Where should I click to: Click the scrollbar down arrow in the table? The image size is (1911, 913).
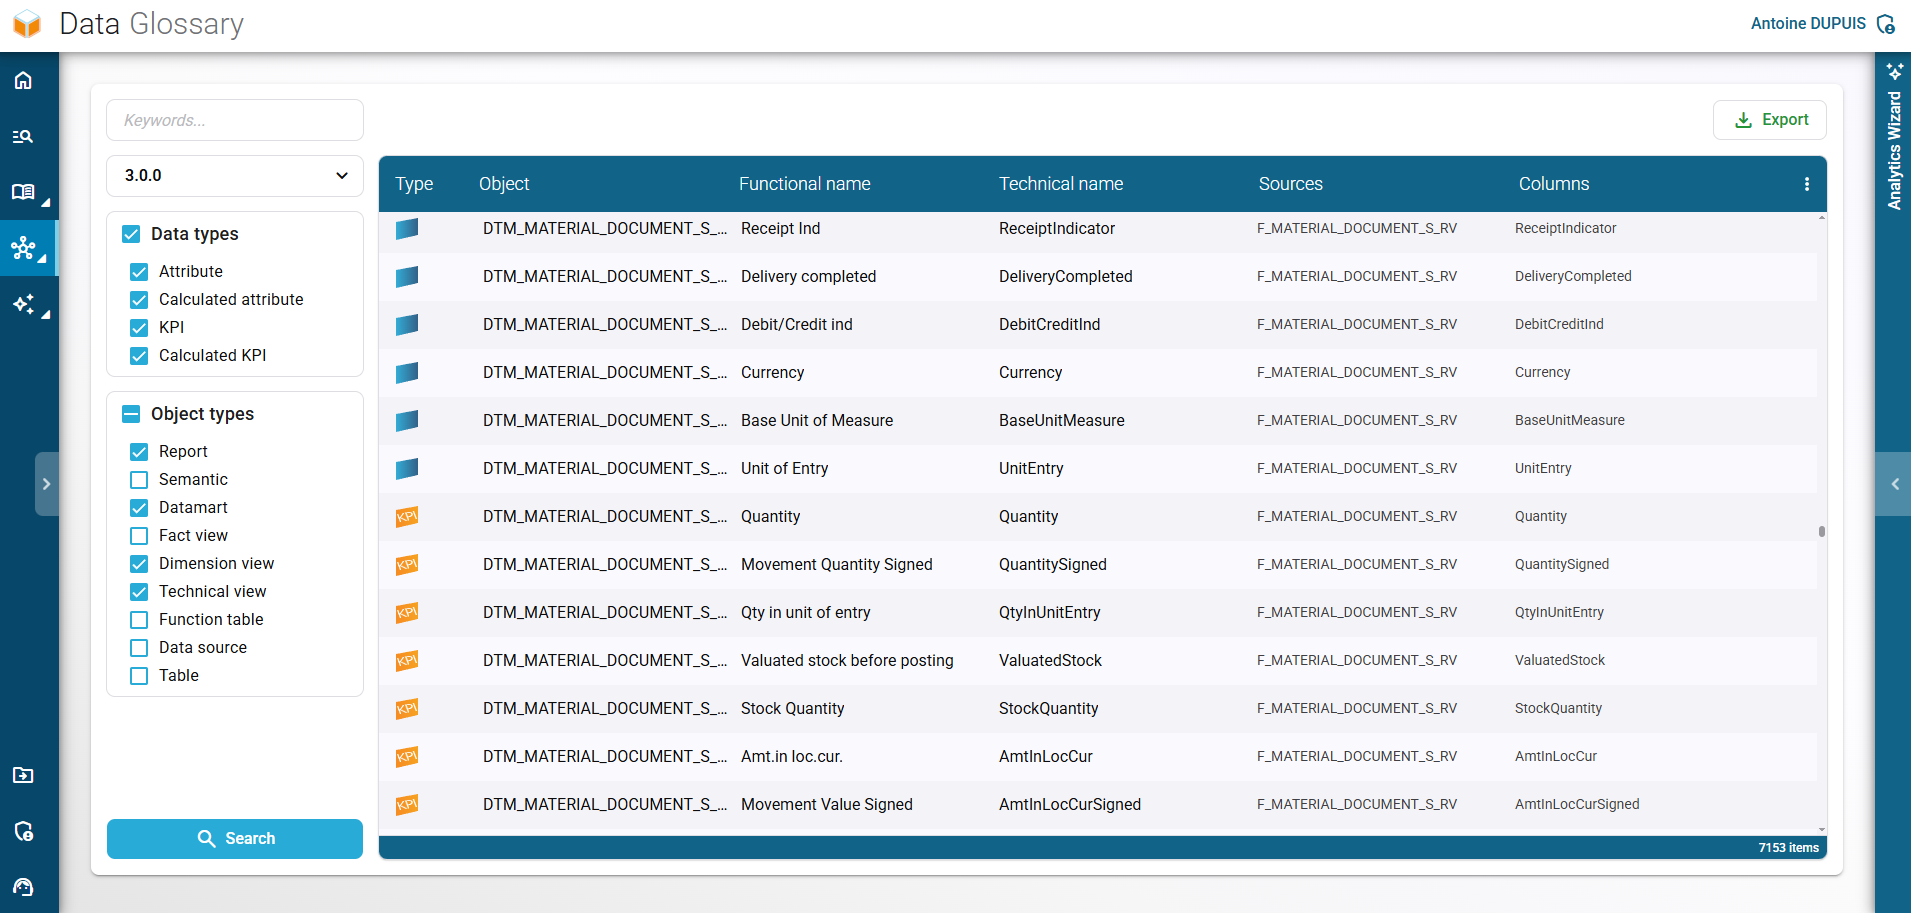tap(1821, 830)
